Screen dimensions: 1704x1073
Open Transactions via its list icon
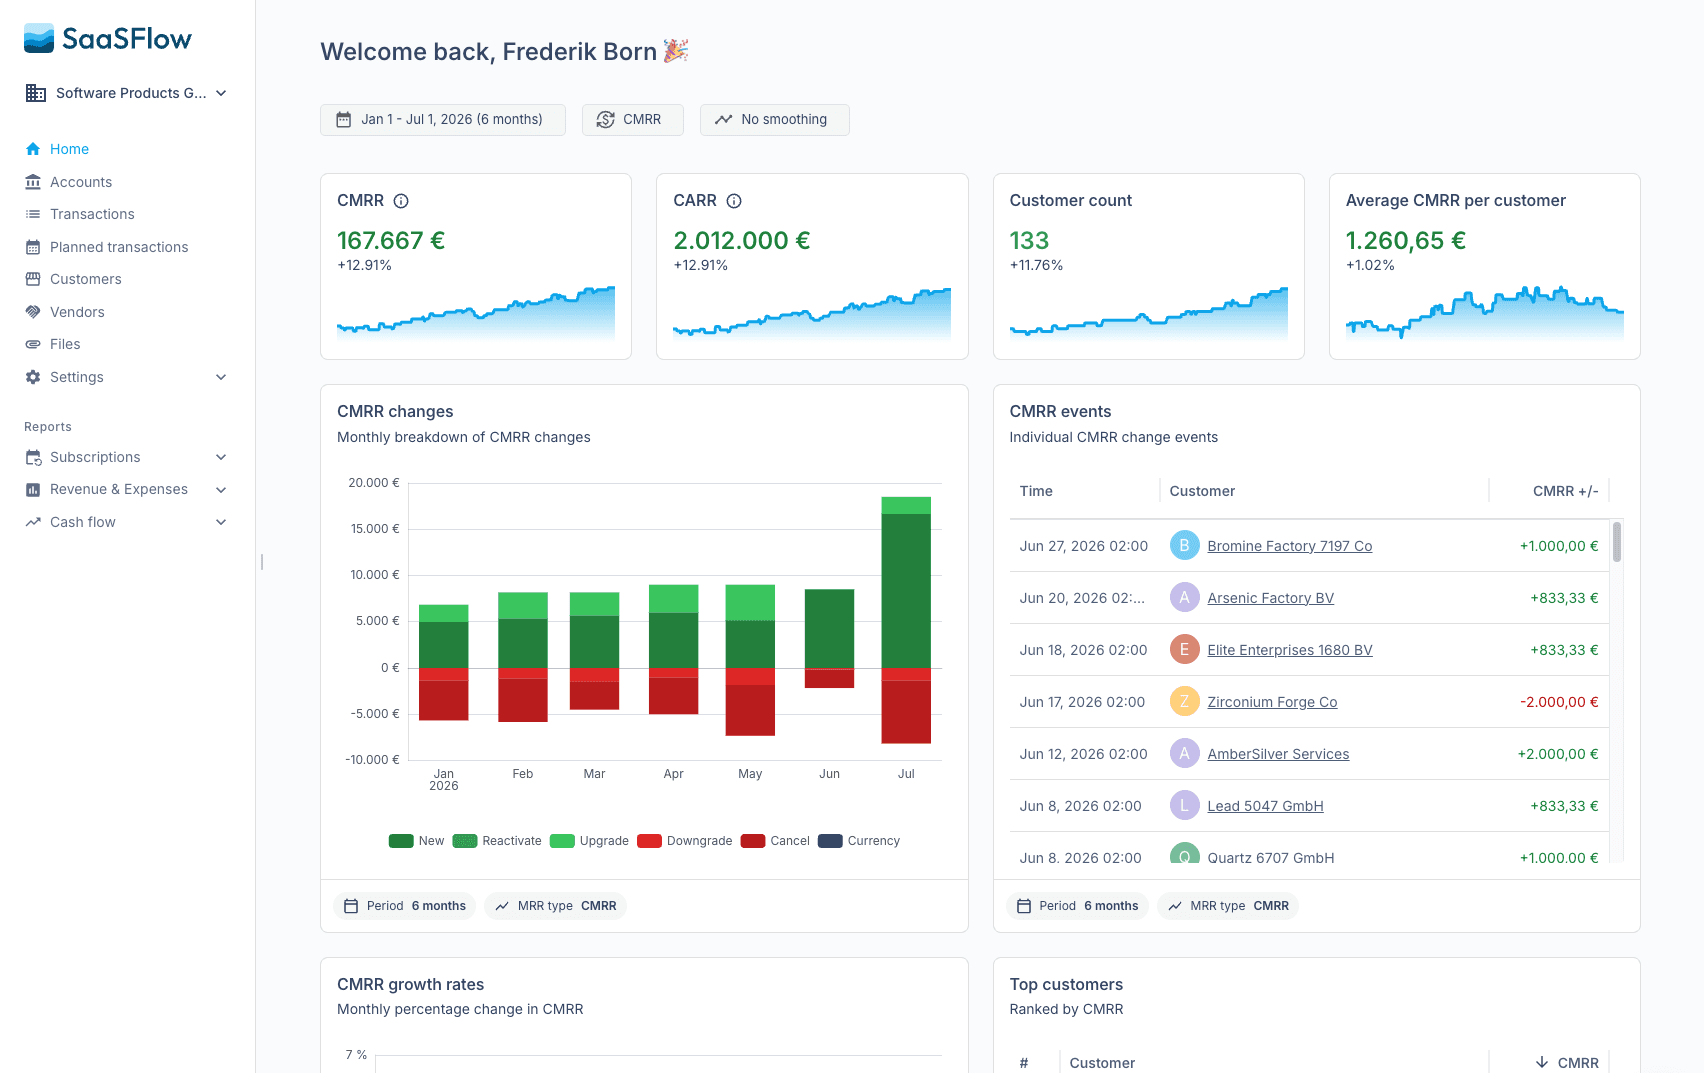(33, 214)
